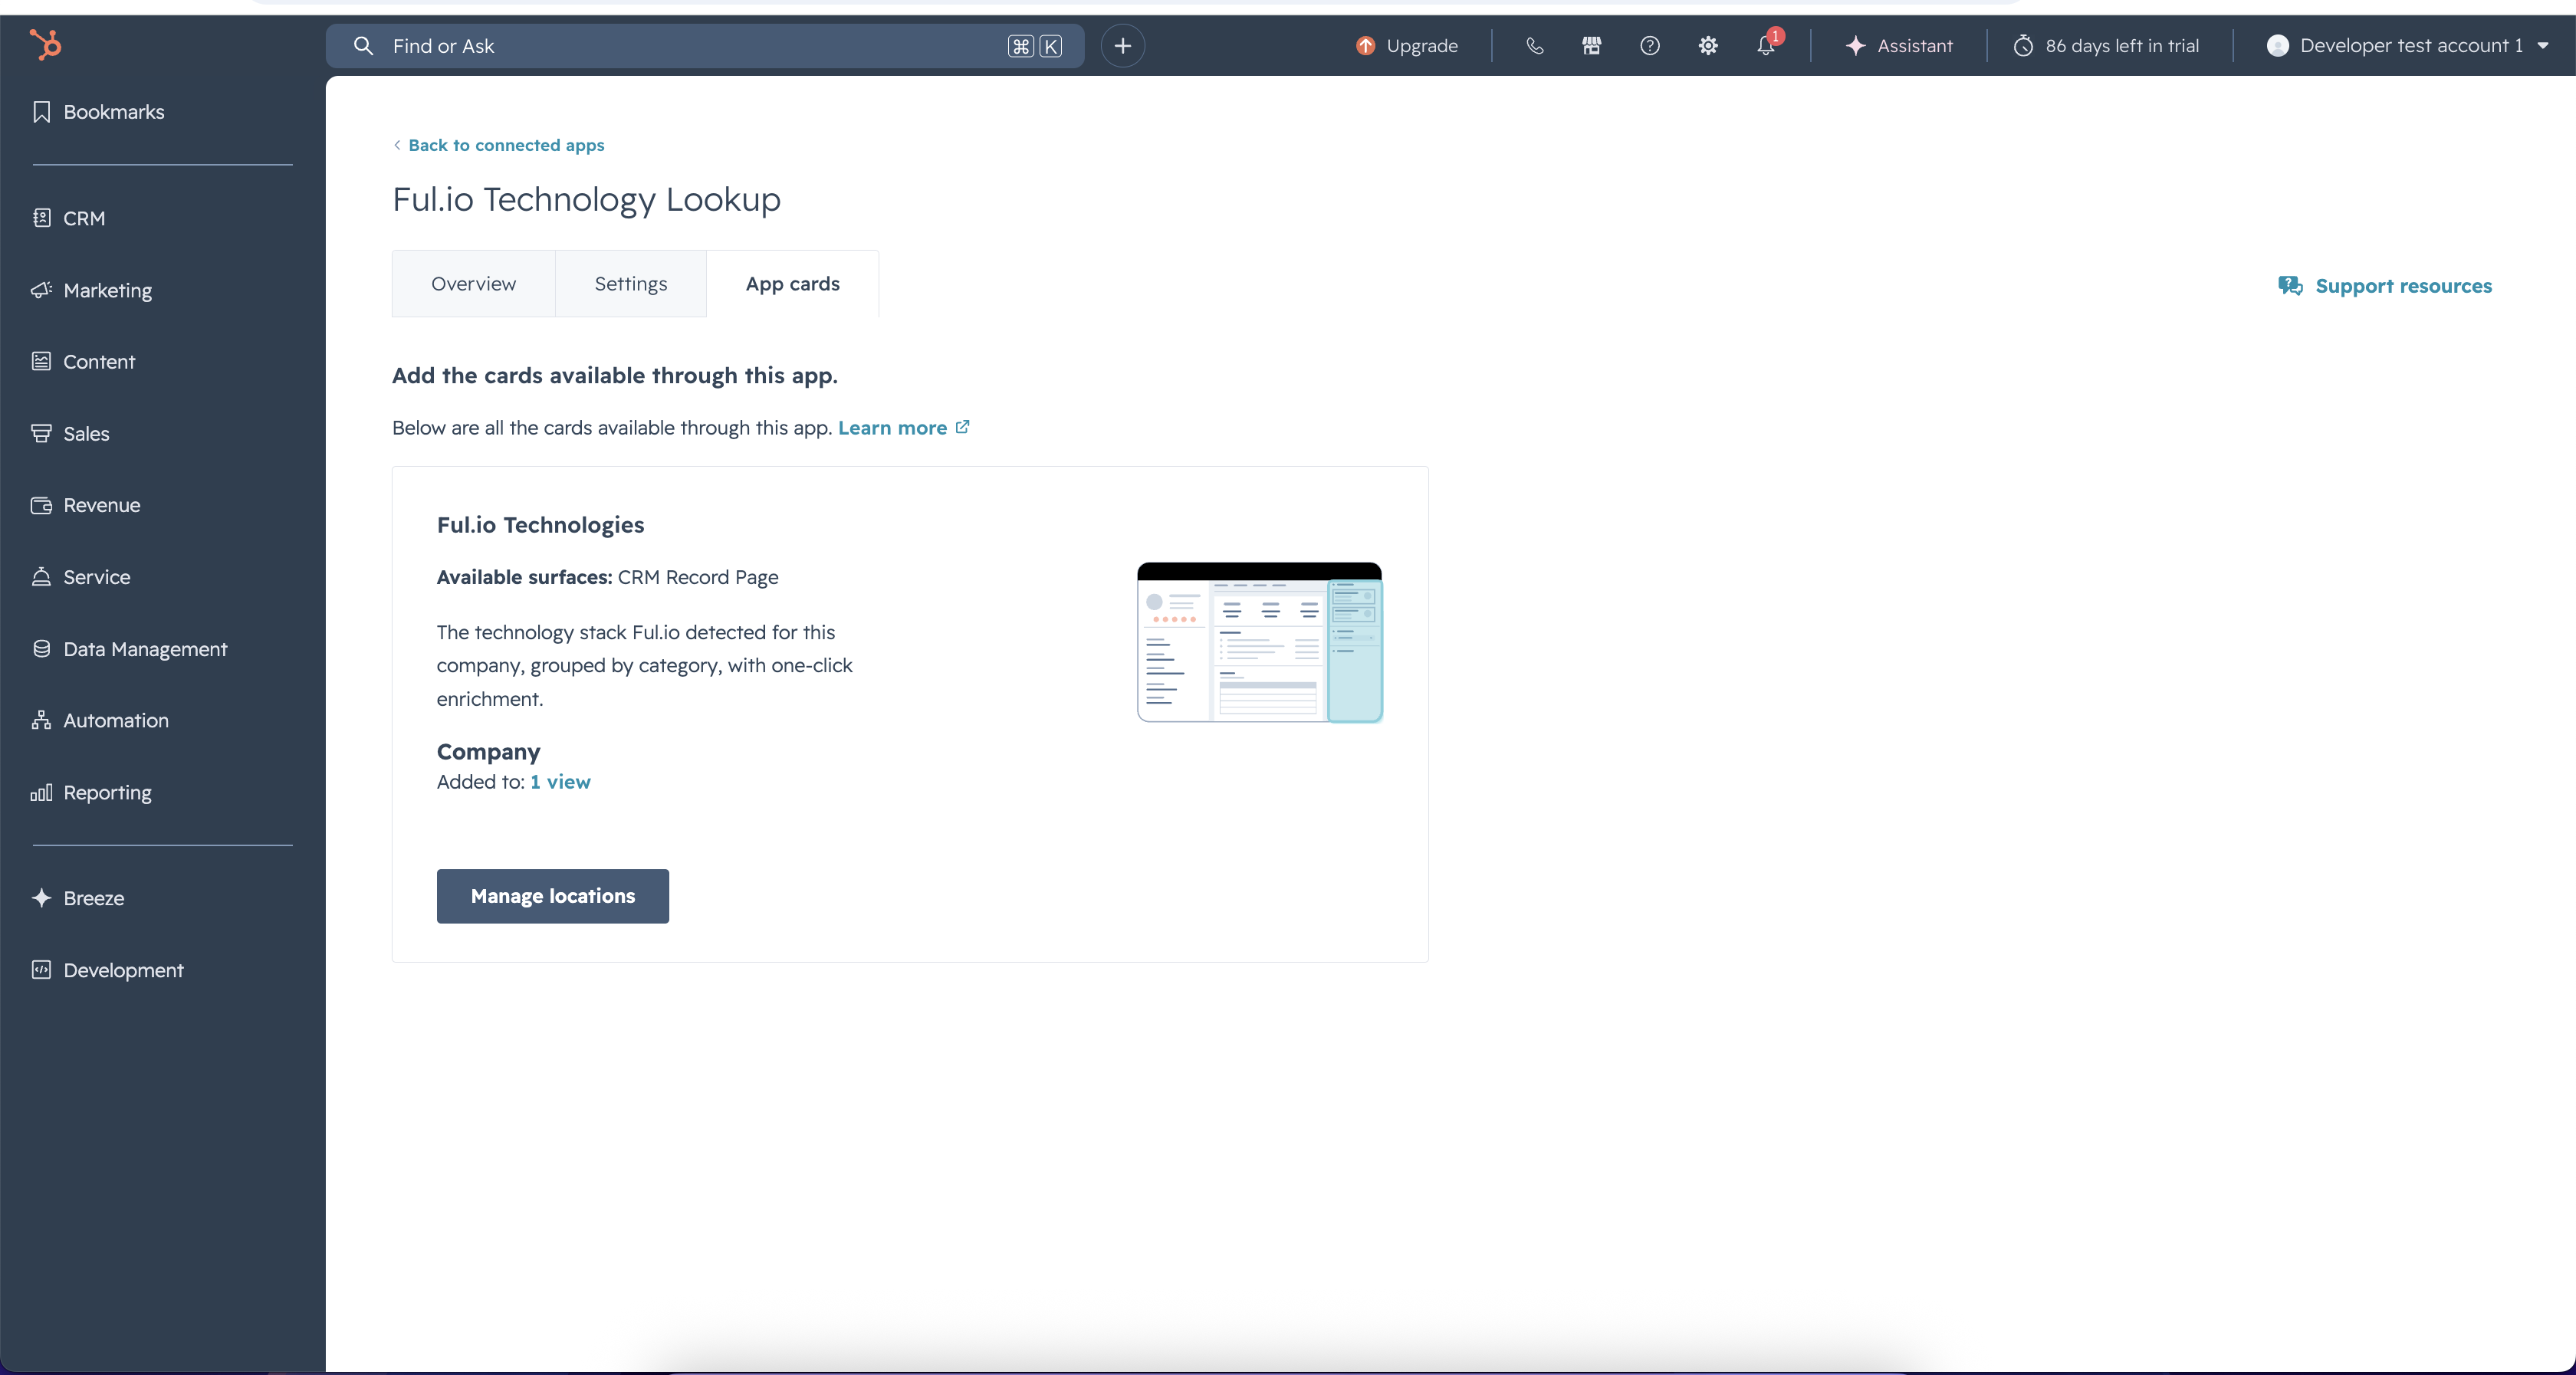Open the Breeze Assistant
Image resolution: width=2576 pixels, height=1375 pixels.
[x=1898, y=46]
